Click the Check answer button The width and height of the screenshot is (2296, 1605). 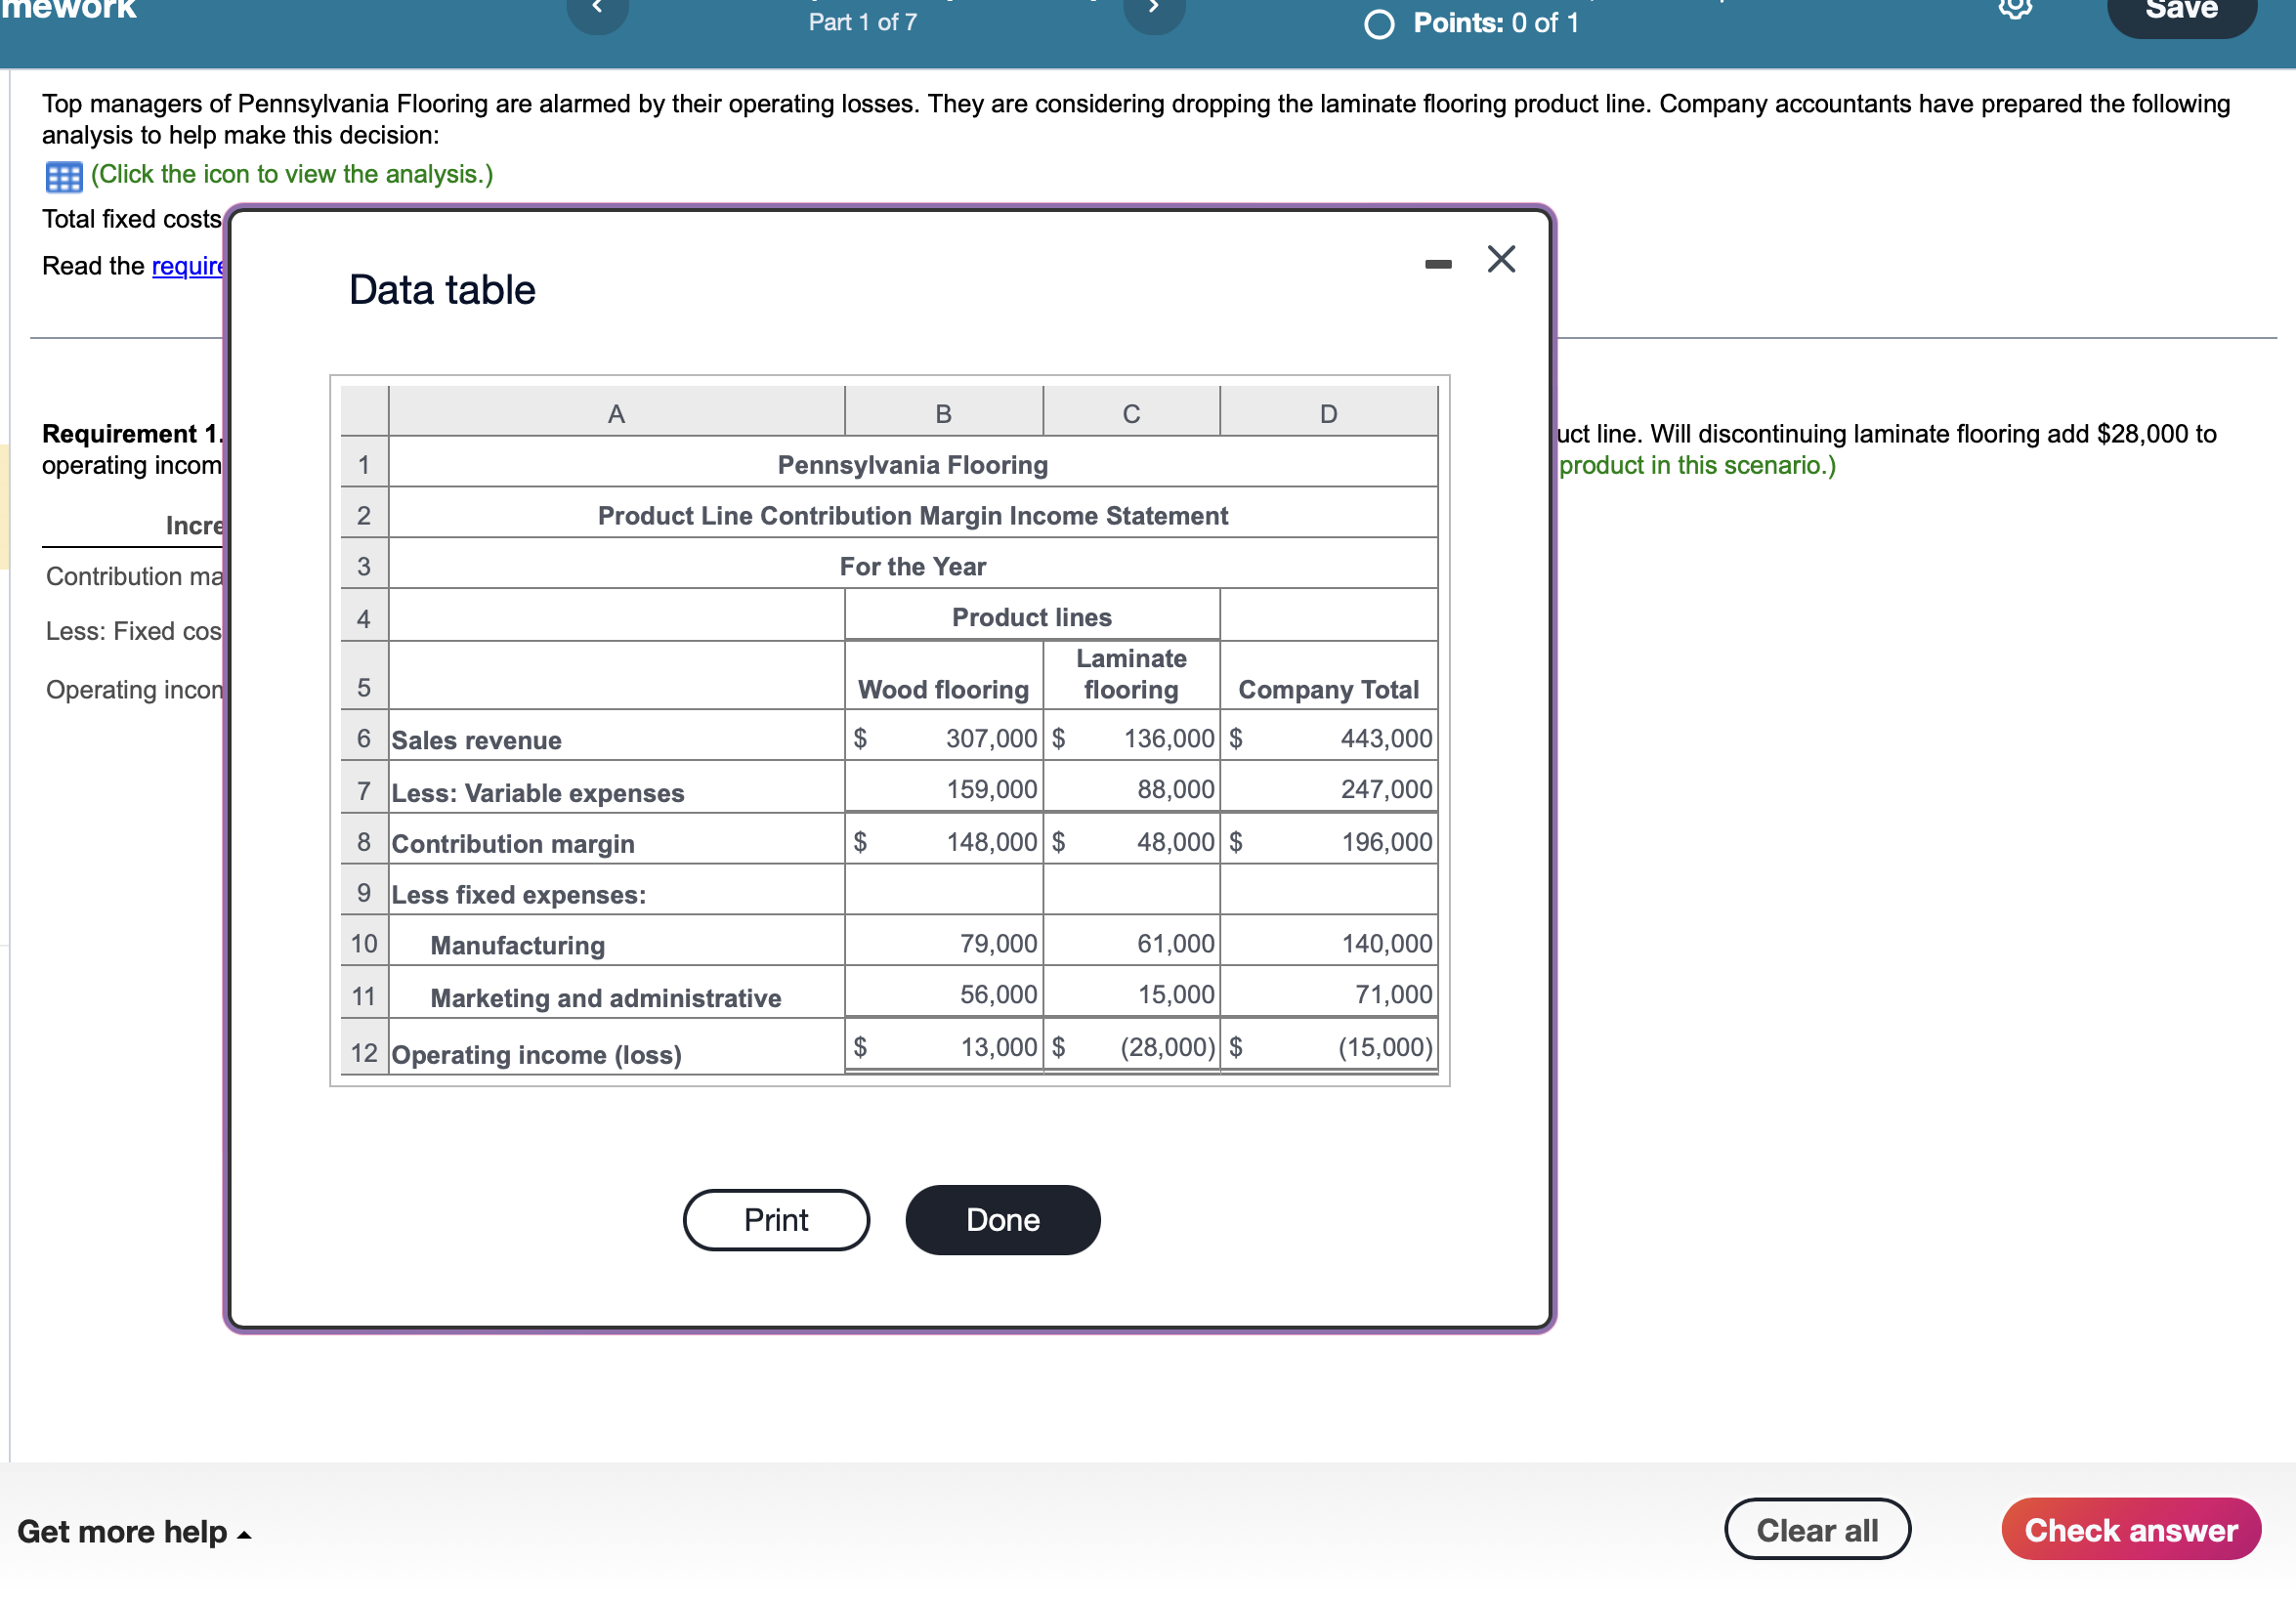2130,1529
